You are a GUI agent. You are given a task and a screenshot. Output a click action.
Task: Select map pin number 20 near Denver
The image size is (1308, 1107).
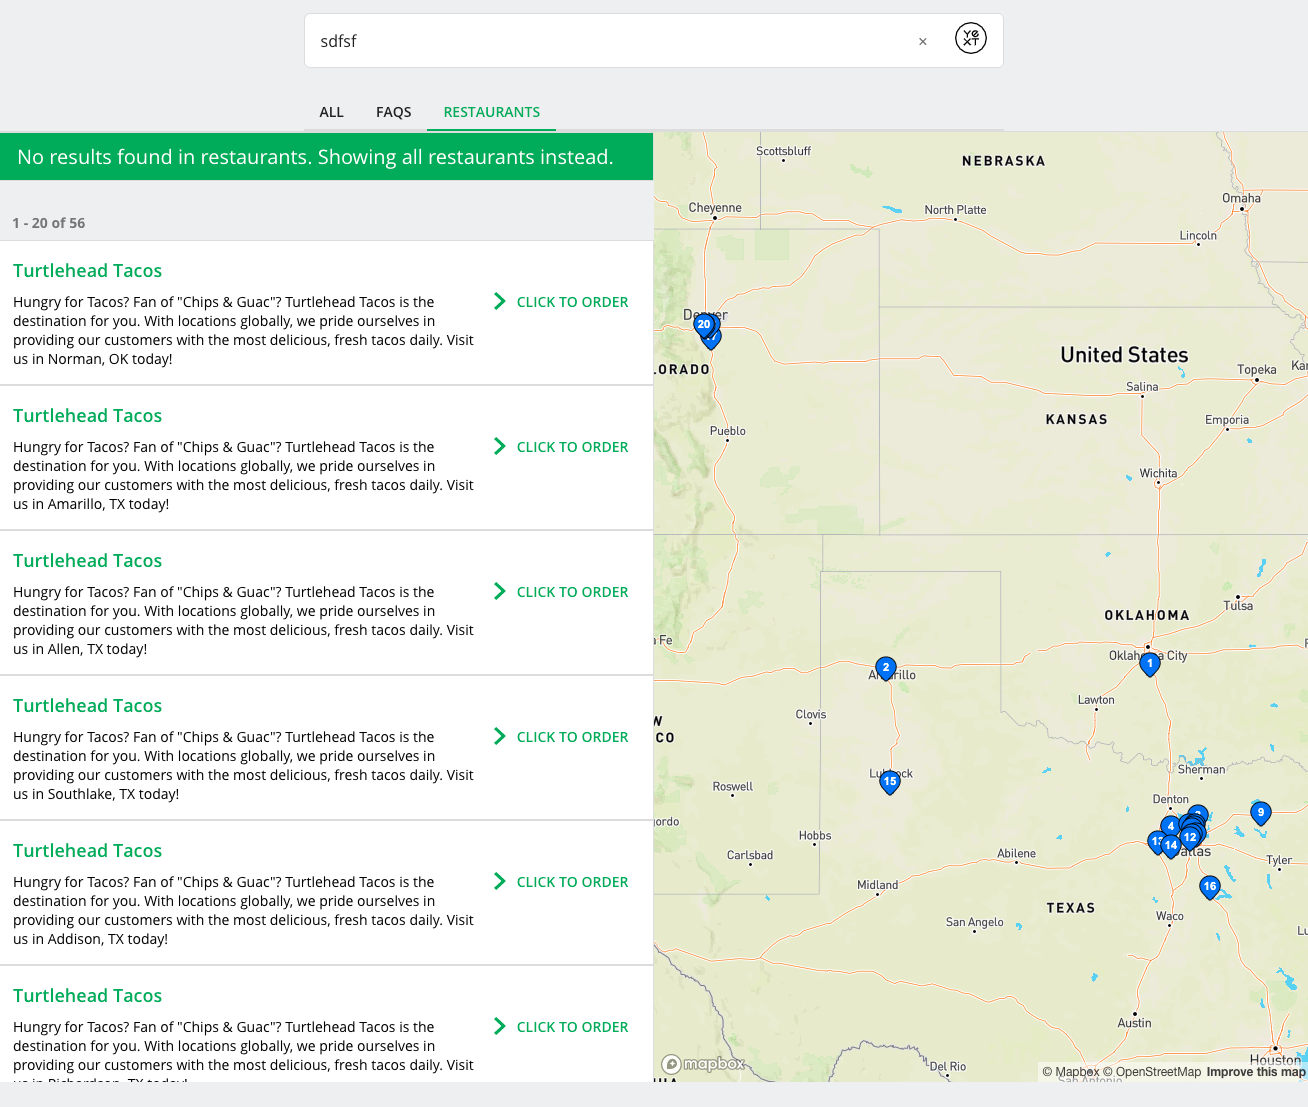coord(704,325)
